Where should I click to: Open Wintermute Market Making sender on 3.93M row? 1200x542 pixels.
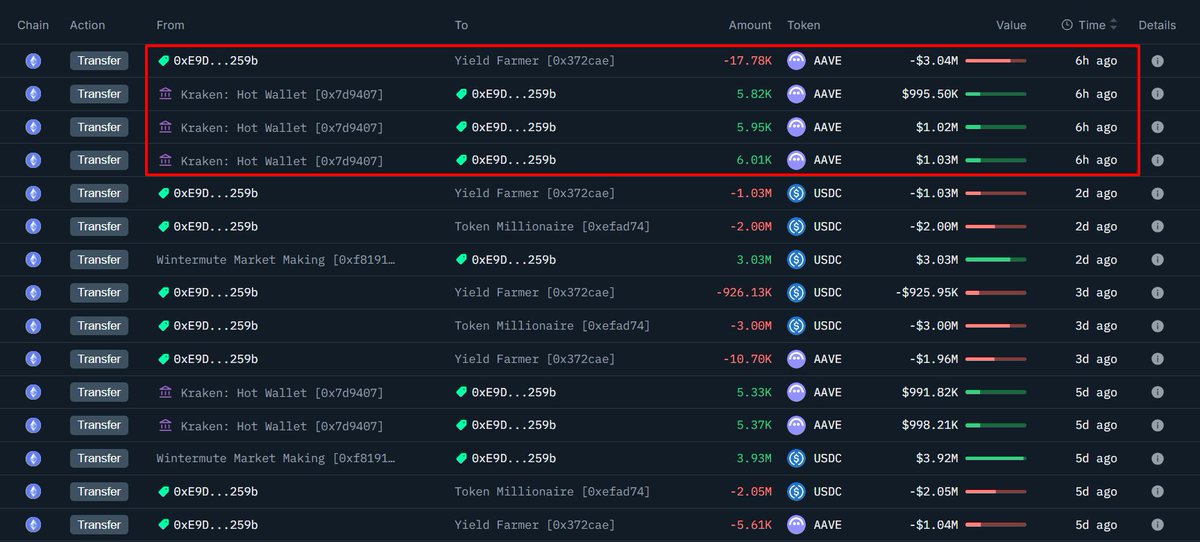click(x=276, y=458)
